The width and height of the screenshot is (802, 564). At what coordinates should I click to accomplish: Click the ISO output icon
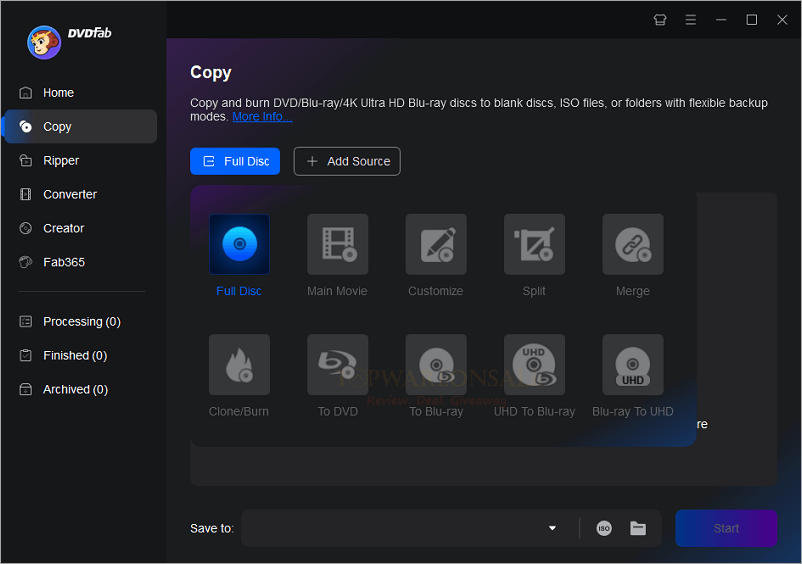pos(604,528)
